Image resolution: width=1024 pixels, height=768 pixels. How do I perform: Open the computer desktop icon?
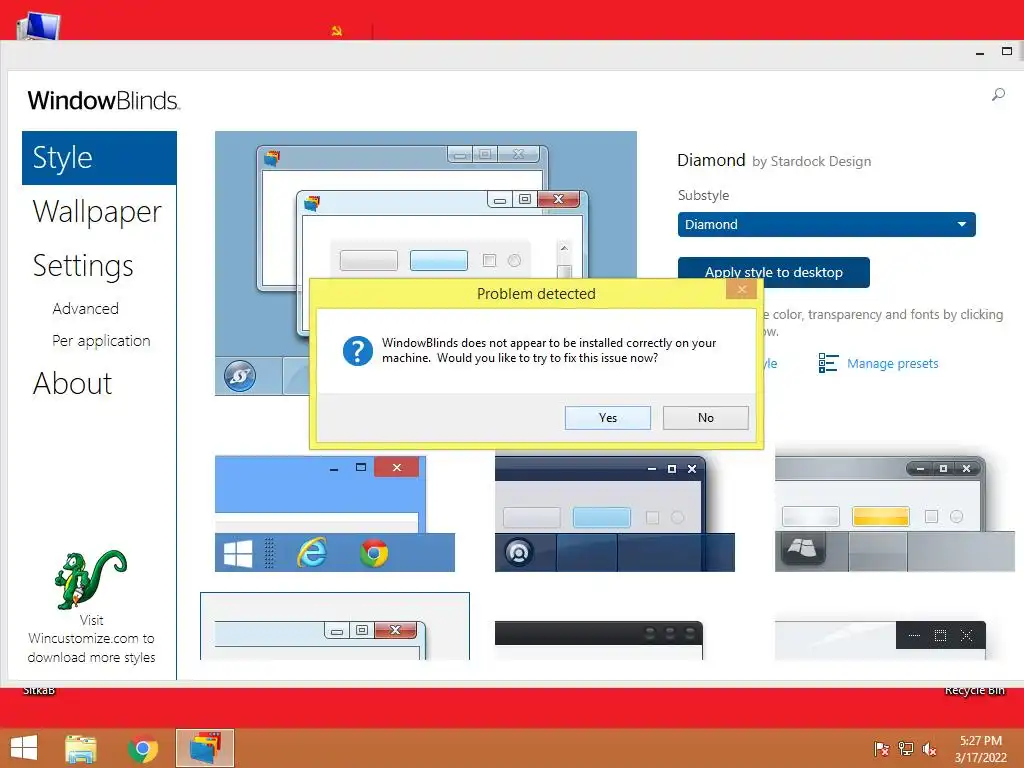pyautogui.click(x=38, y=26)
